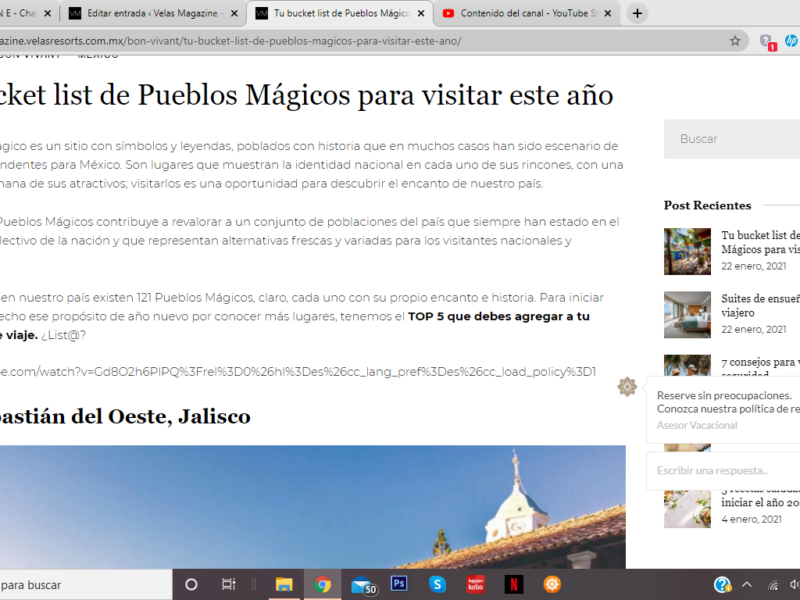The image size is (800, 600).
Task: Close the leftmost Chat tab
Action: point(47,14)
